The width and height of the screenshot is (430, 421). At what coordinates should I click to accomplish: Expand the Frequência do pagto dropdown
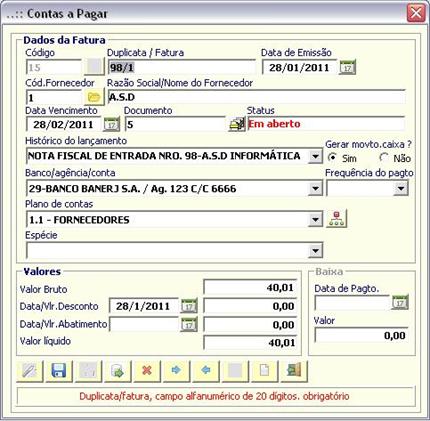tap(401, 189)
